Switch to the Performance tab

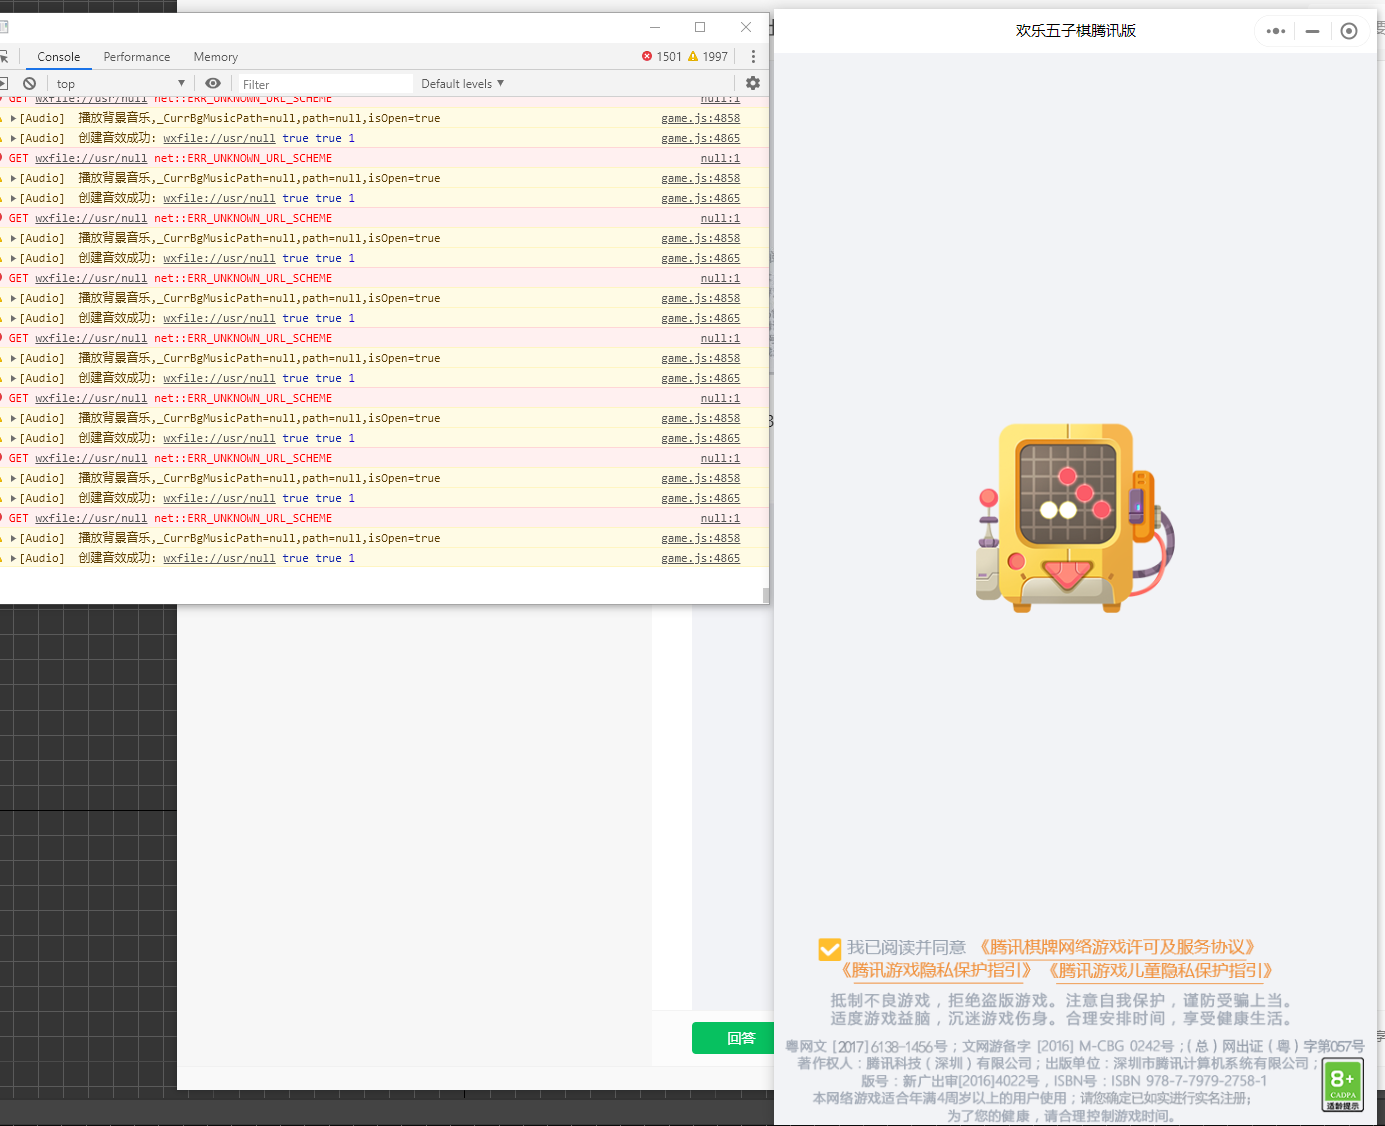tap(137, 57)
